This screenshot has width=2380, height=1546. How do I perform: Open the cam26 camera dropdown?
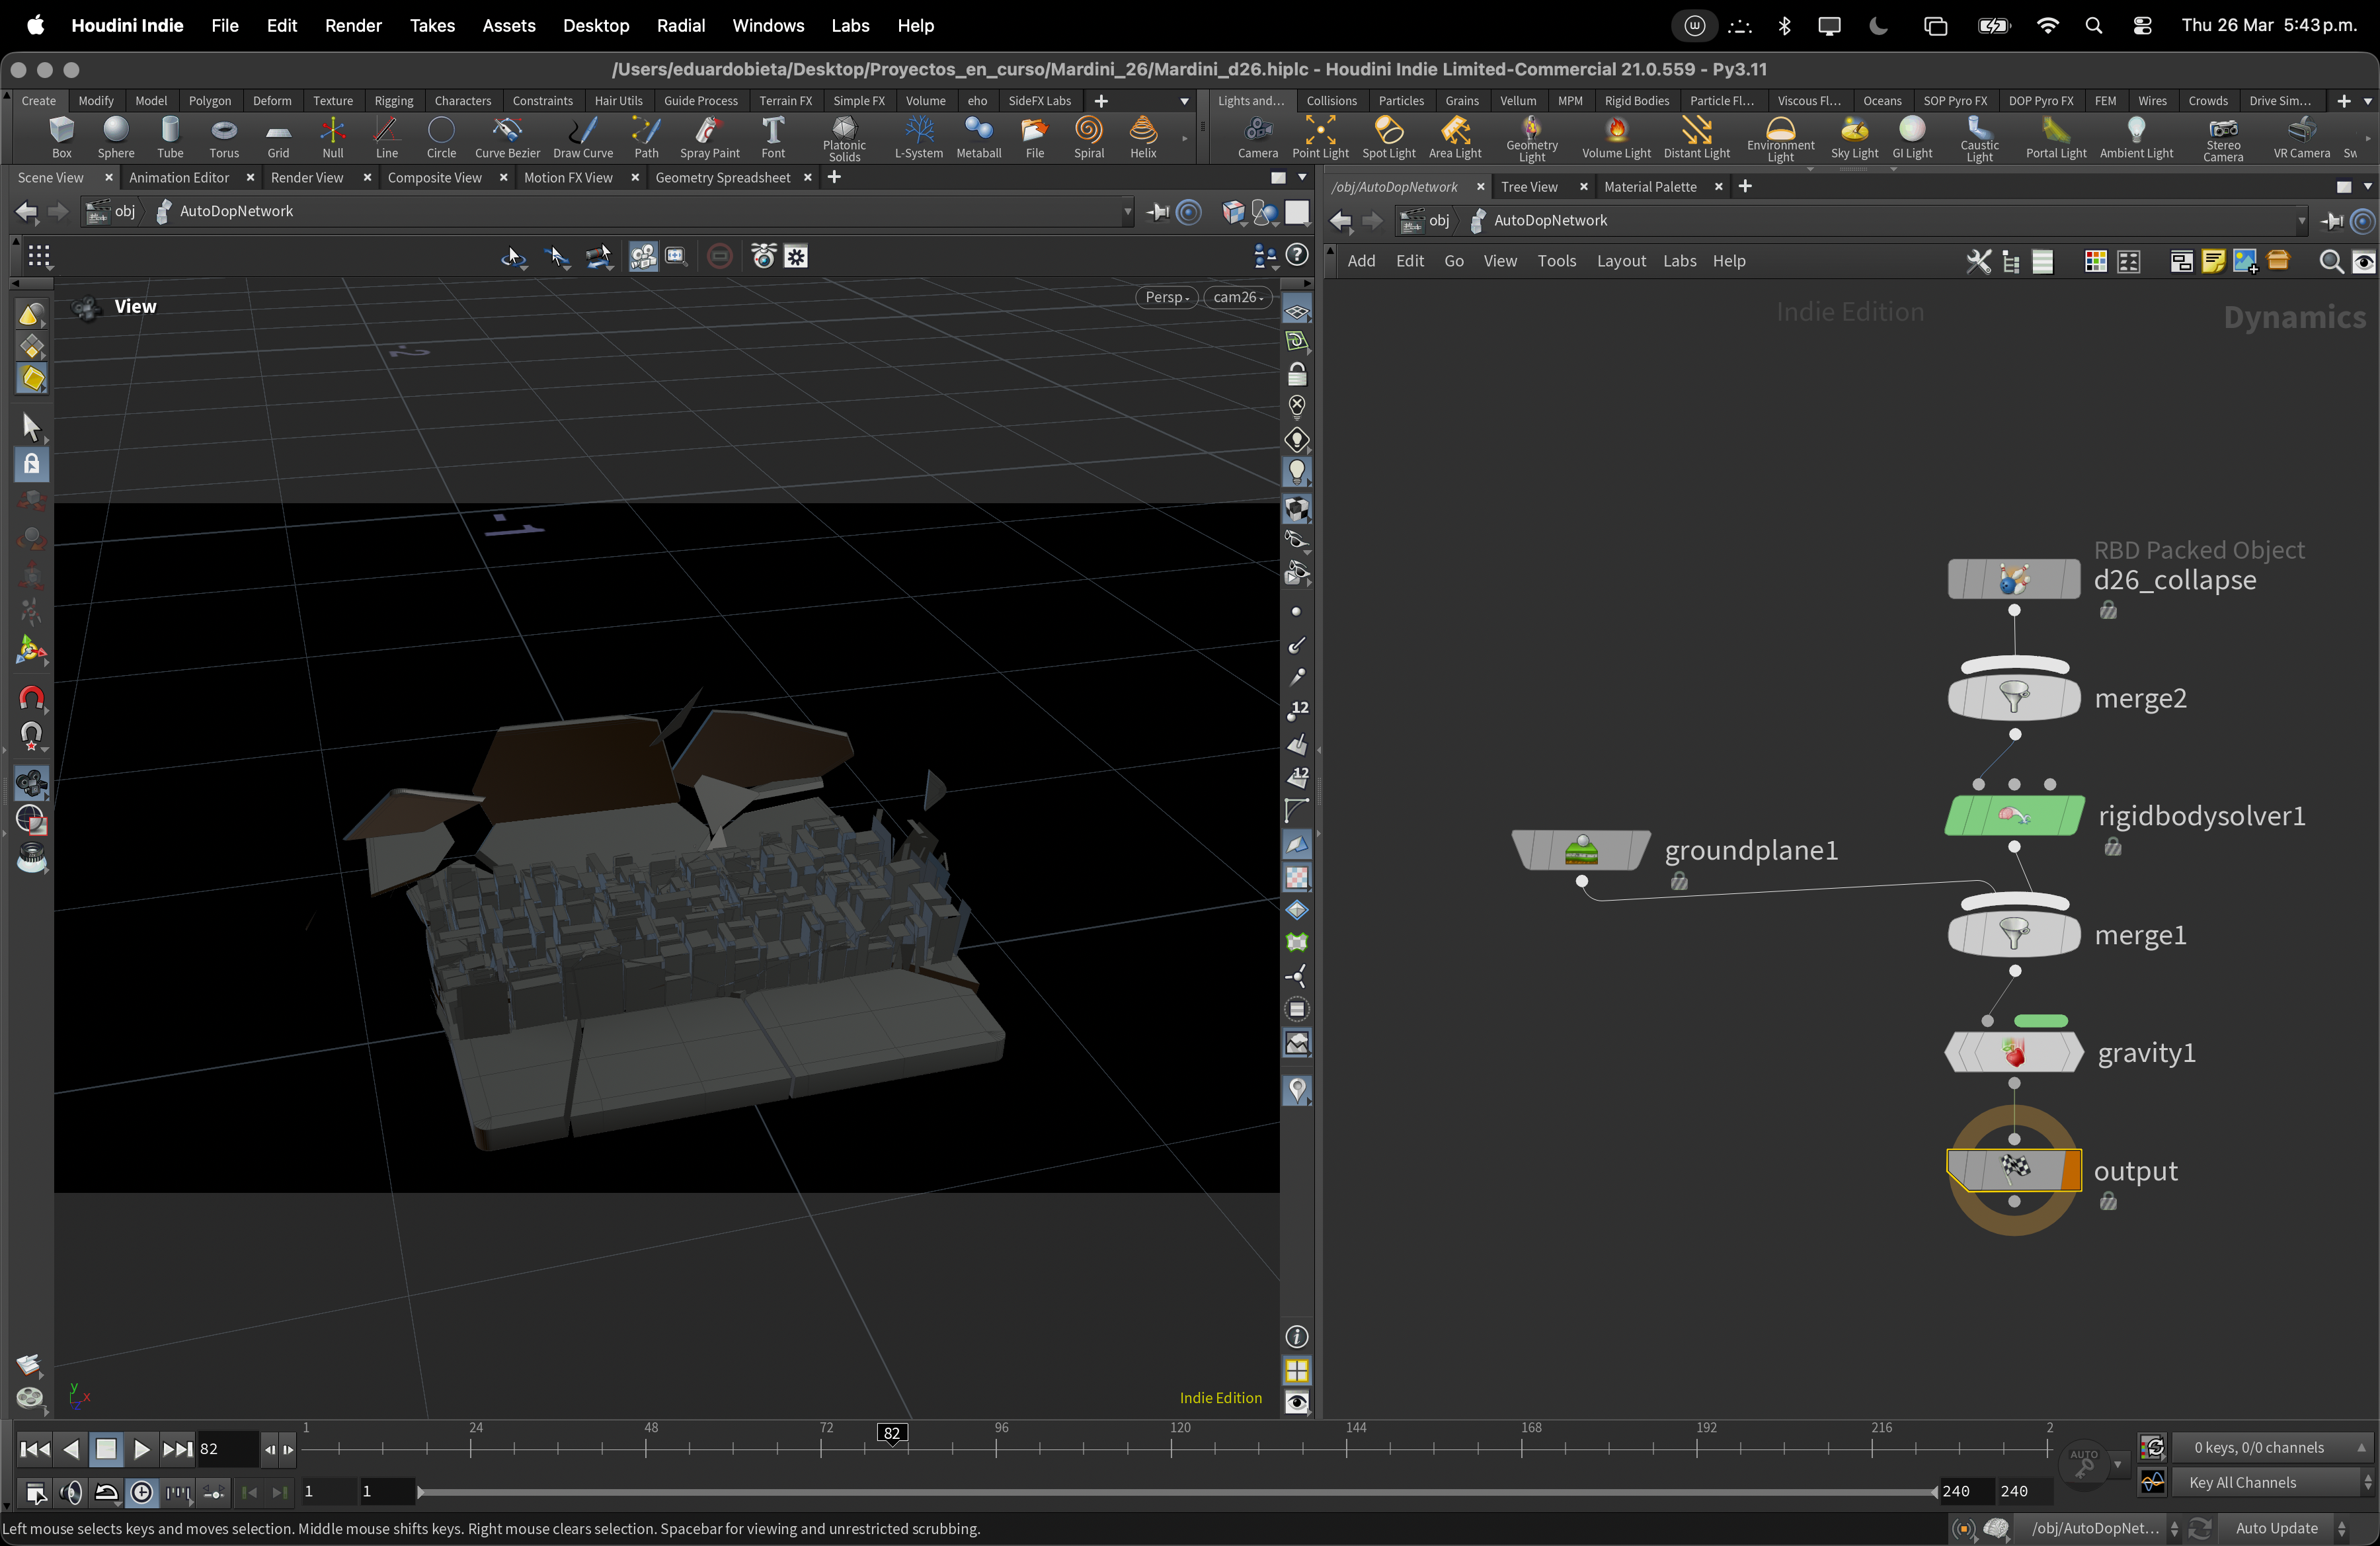[x=1237, y=297]
